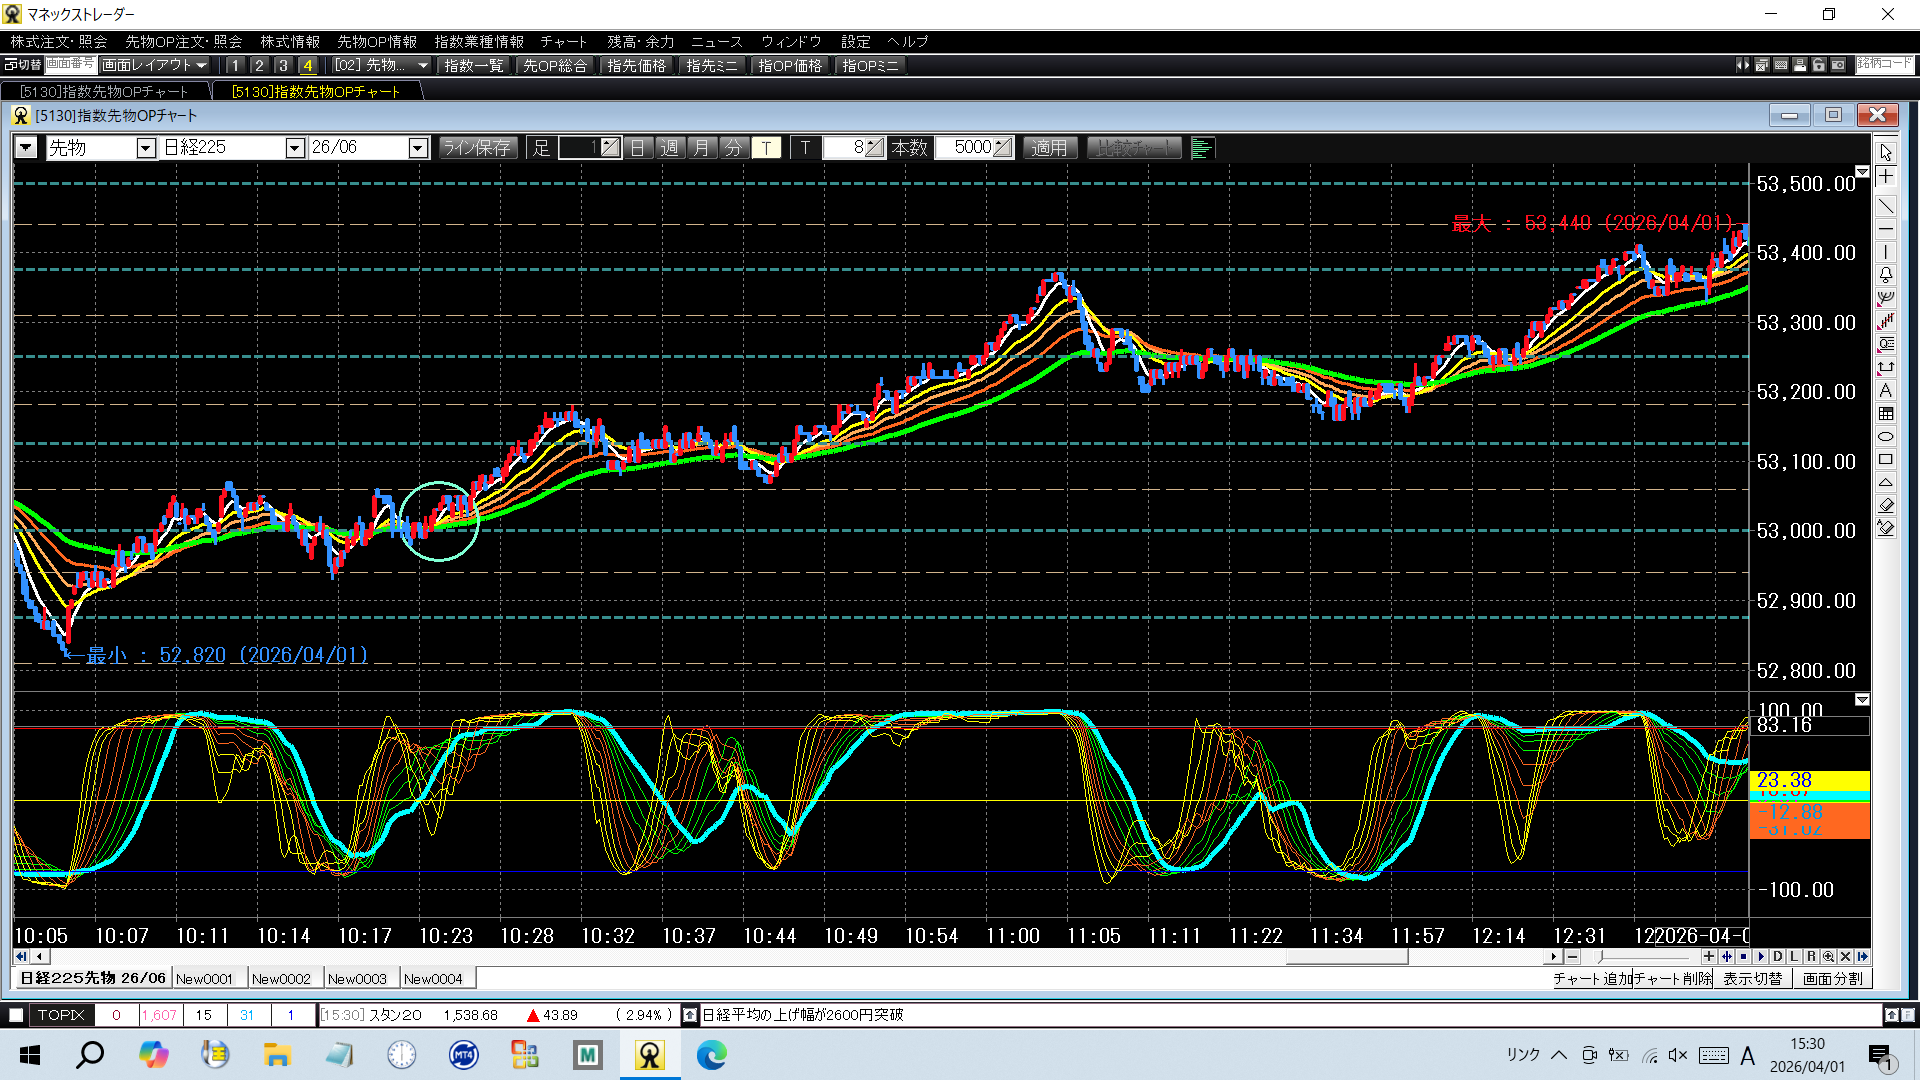Screen dimensions: 1920x1080
Task: Toggle the 分 minute timeframe button
Action: pyautogui.click(x=734, y=148)
